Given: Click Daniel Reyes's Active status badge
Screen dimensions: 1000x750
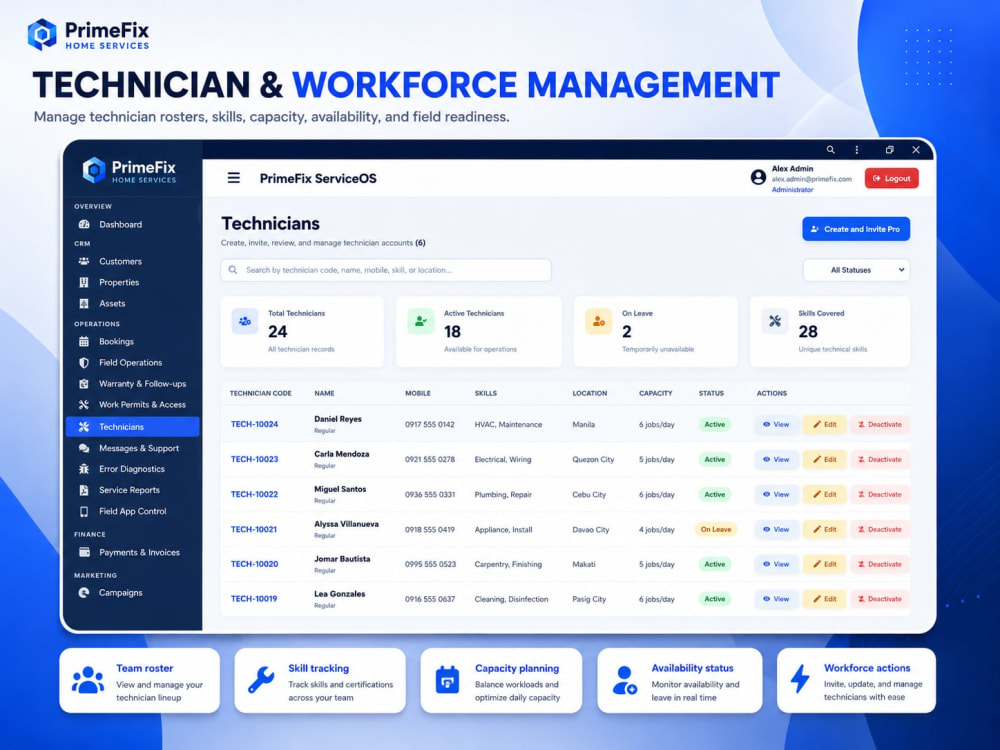Looking at the screenshot, I should coord(714,424).
